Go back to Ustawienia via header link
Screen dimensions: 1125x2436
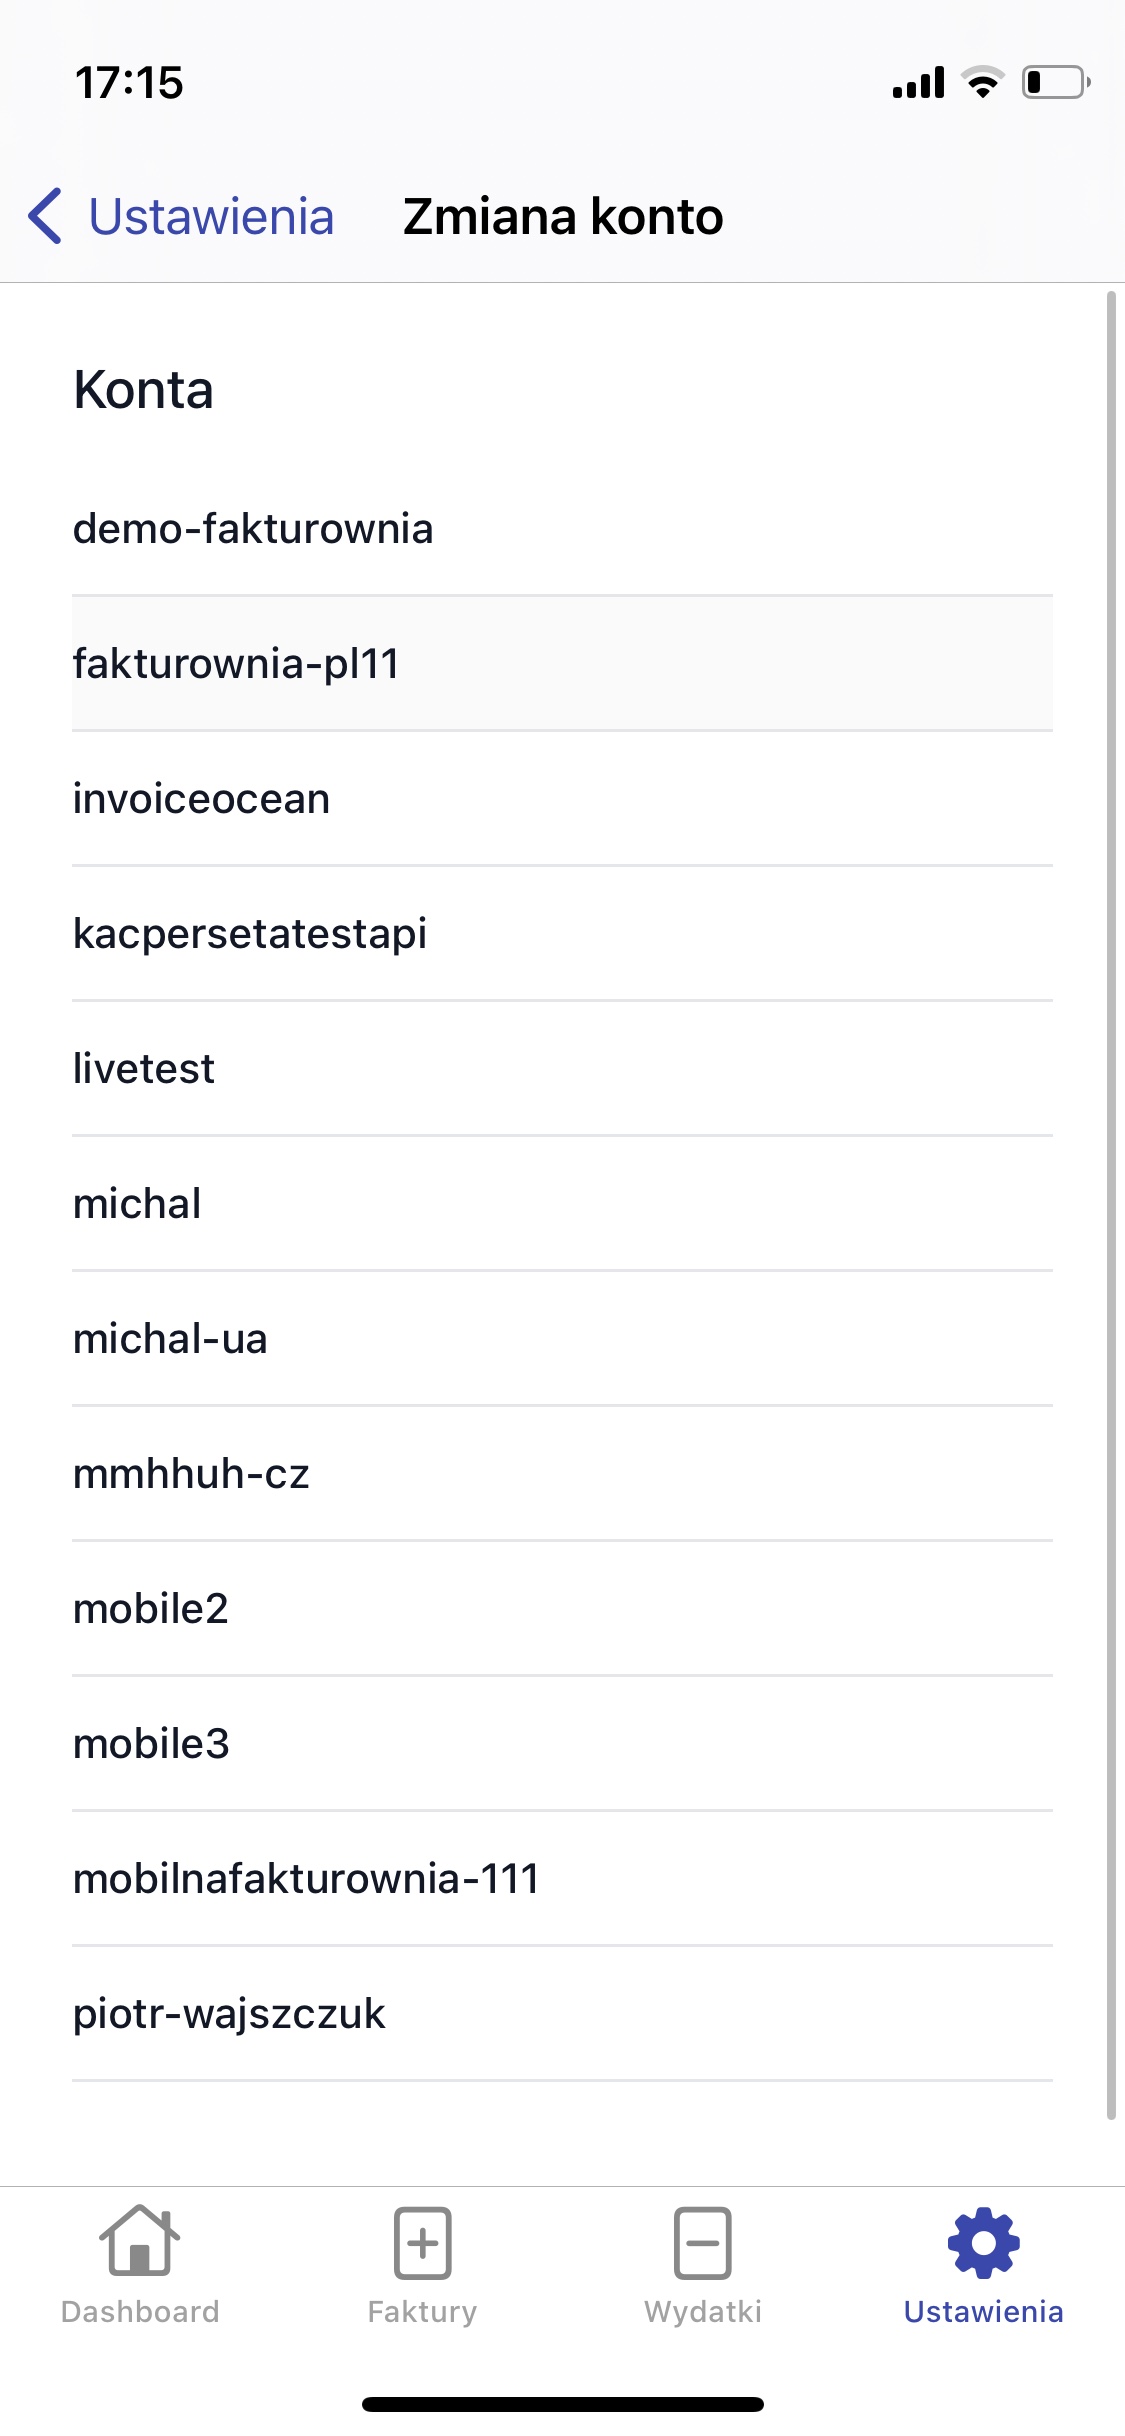coord(211,216)
